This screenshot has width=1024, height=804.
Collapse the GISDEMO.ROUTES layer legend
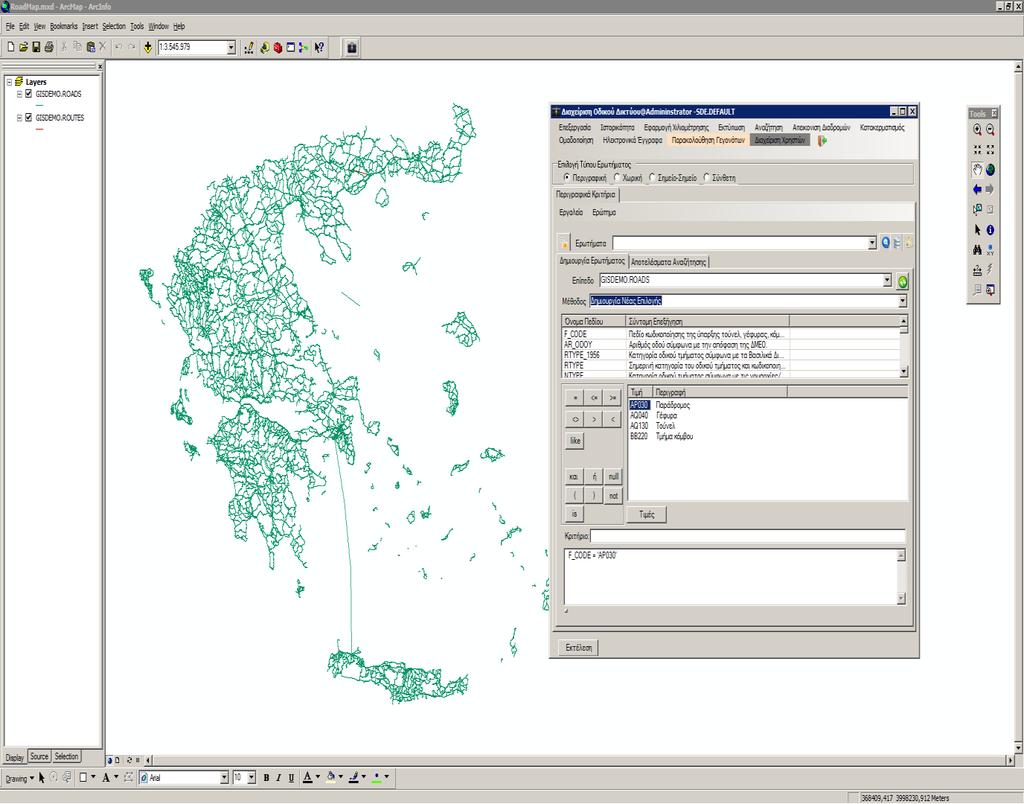pos(20,118)
